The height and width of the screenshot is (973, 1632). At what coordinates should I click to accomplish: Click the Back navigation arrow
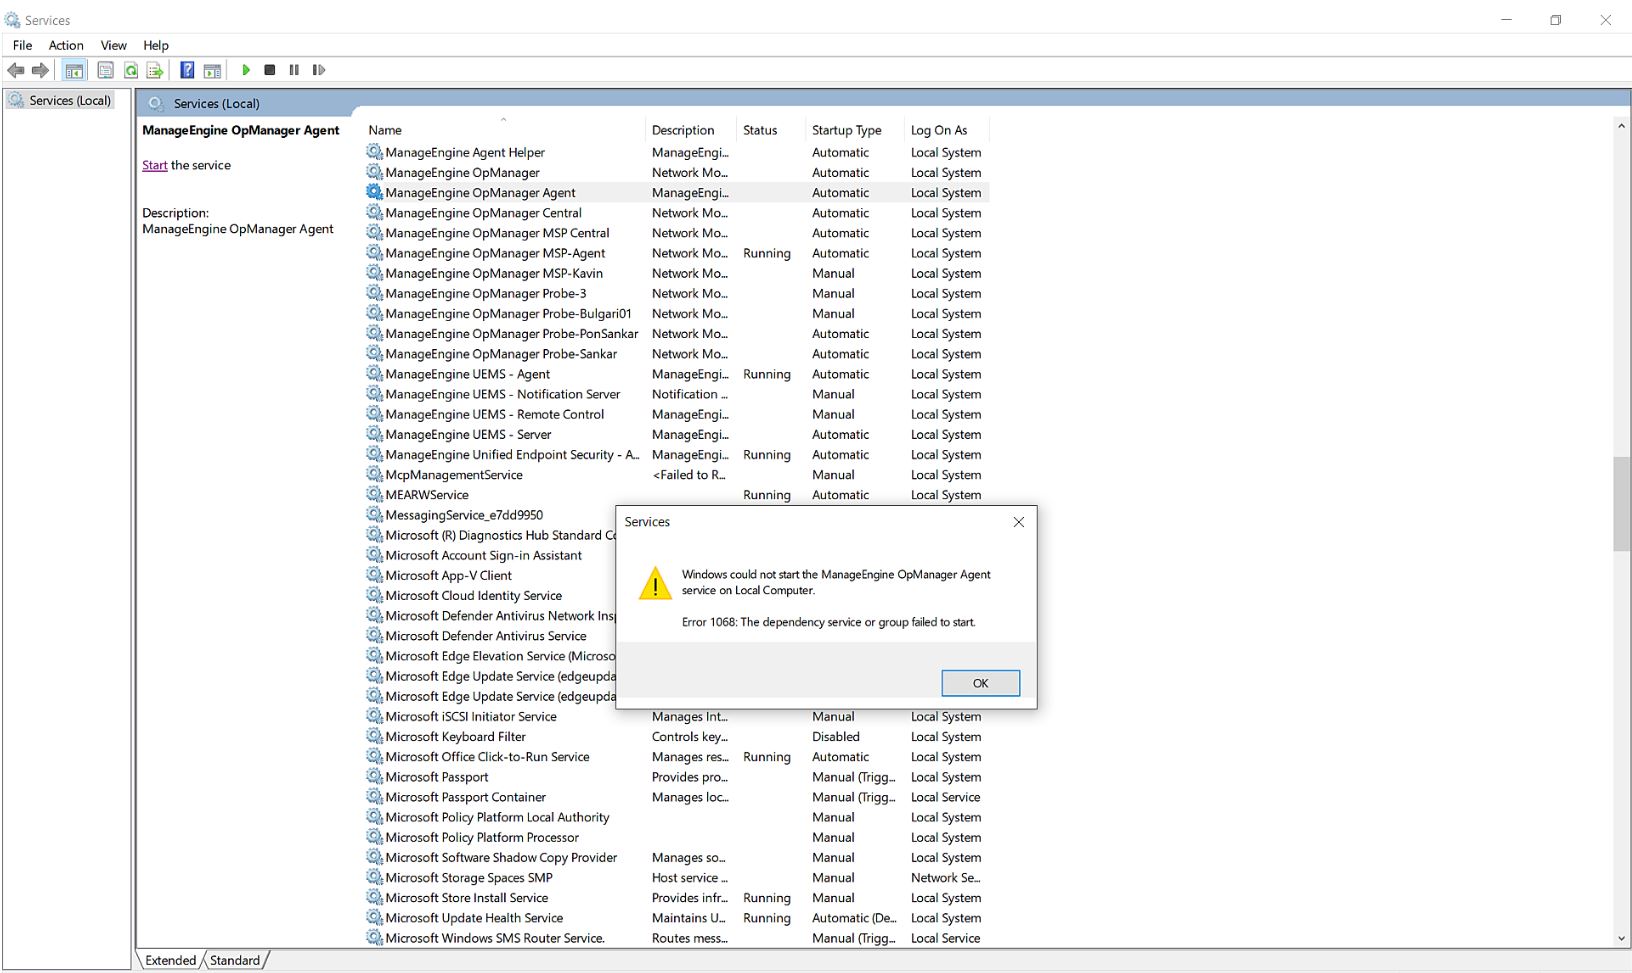coord(15,70)
